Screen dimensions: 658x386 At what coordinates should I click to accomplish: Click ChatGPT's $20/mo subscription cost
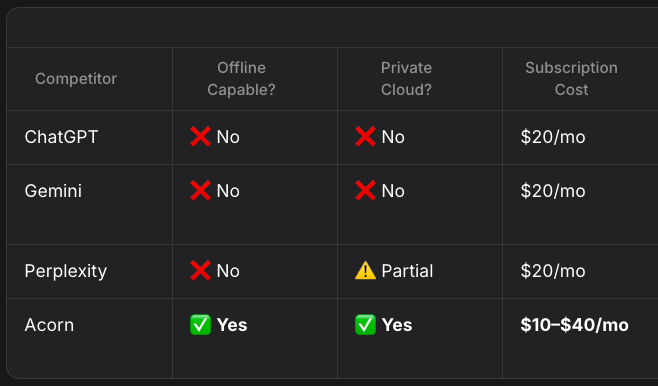click(553, 137)
